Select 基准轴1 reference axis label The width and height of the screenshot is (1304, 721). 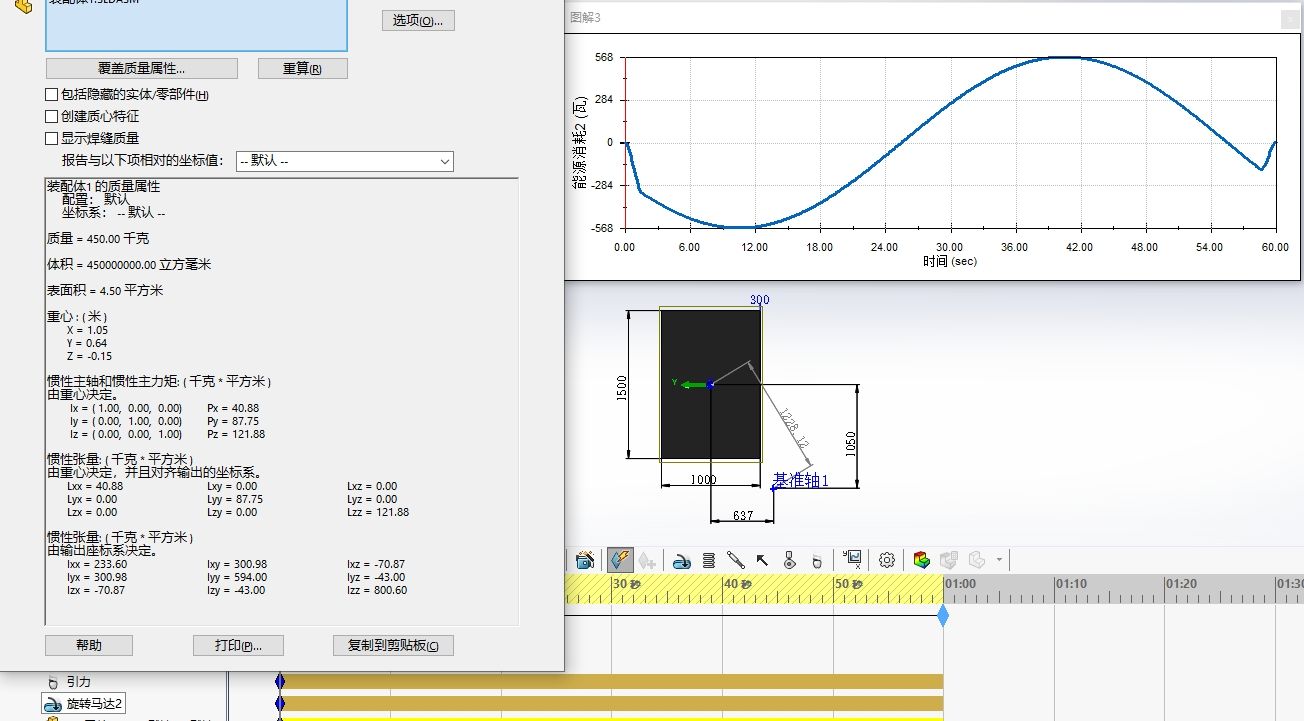tap(801, 480)
